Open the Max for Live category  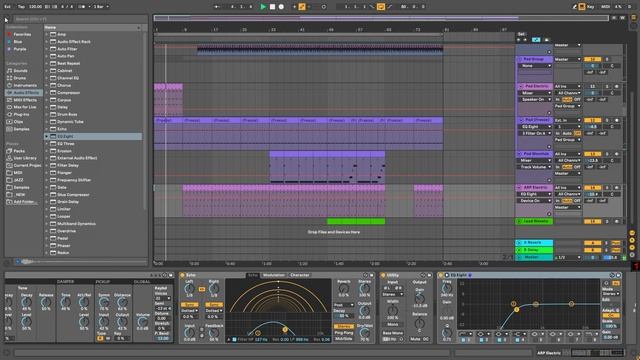tap(25, 107)
